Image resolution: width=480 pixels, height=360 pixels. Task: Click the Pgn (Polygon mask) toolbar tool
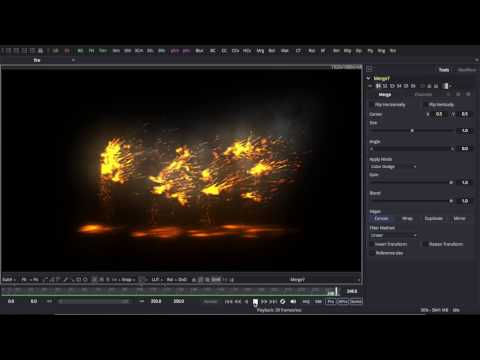coord(370,51)
